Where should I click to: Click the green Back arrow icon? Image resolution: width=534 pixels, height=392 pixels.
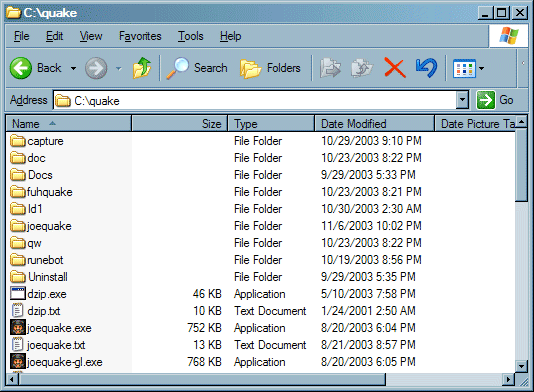tap(21, 68)
